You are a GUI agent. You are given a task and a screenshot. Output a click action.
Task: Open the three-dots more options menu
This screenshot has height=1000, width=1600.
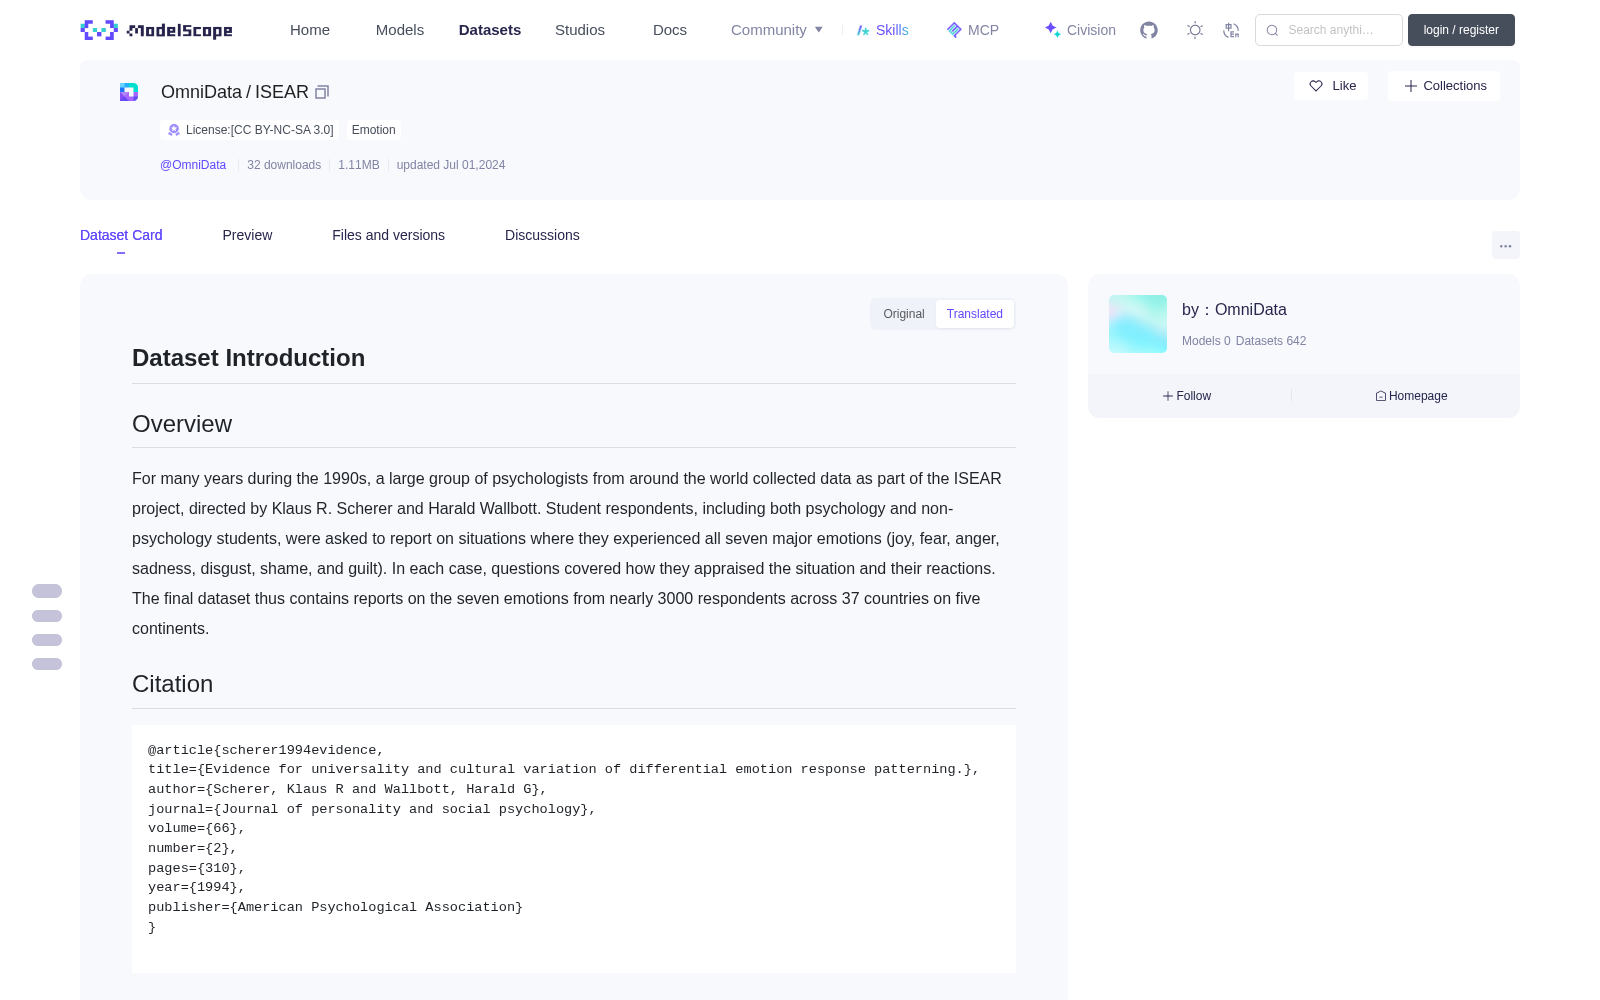click(1505, 245)
